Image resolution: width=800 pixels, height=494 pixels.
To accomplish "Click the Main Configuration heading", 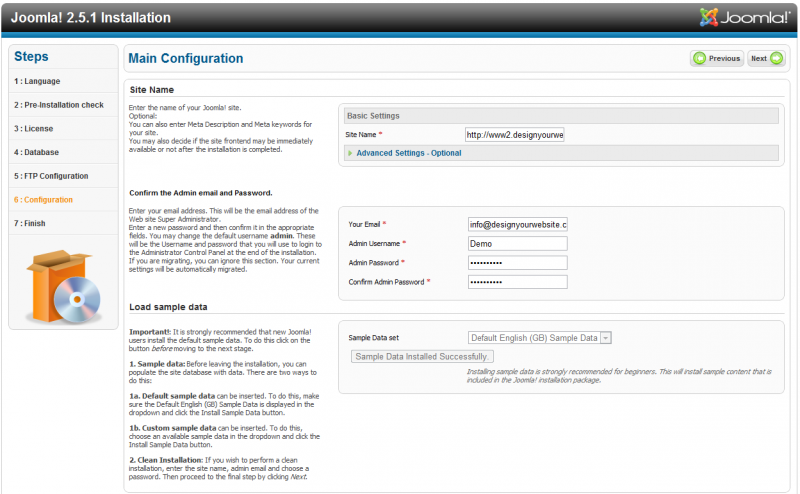I will point(186,58).
